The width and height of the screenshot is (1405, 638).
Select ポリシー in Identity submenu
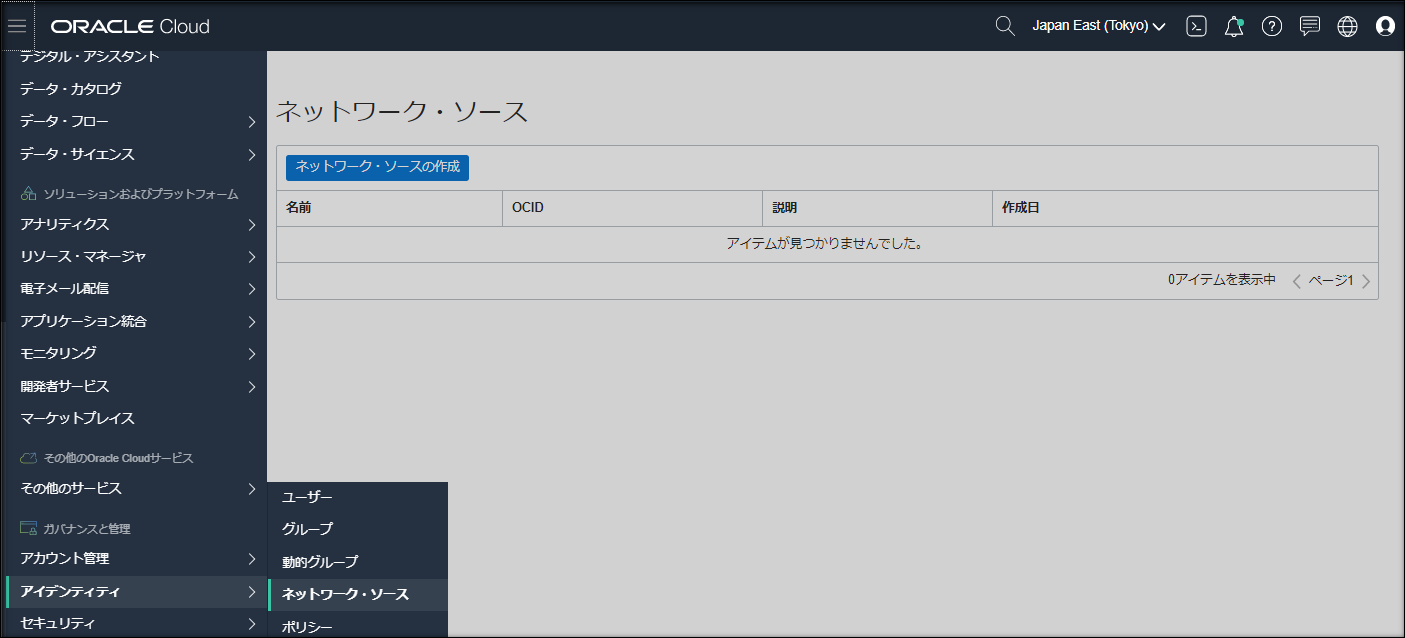[358, 626]
